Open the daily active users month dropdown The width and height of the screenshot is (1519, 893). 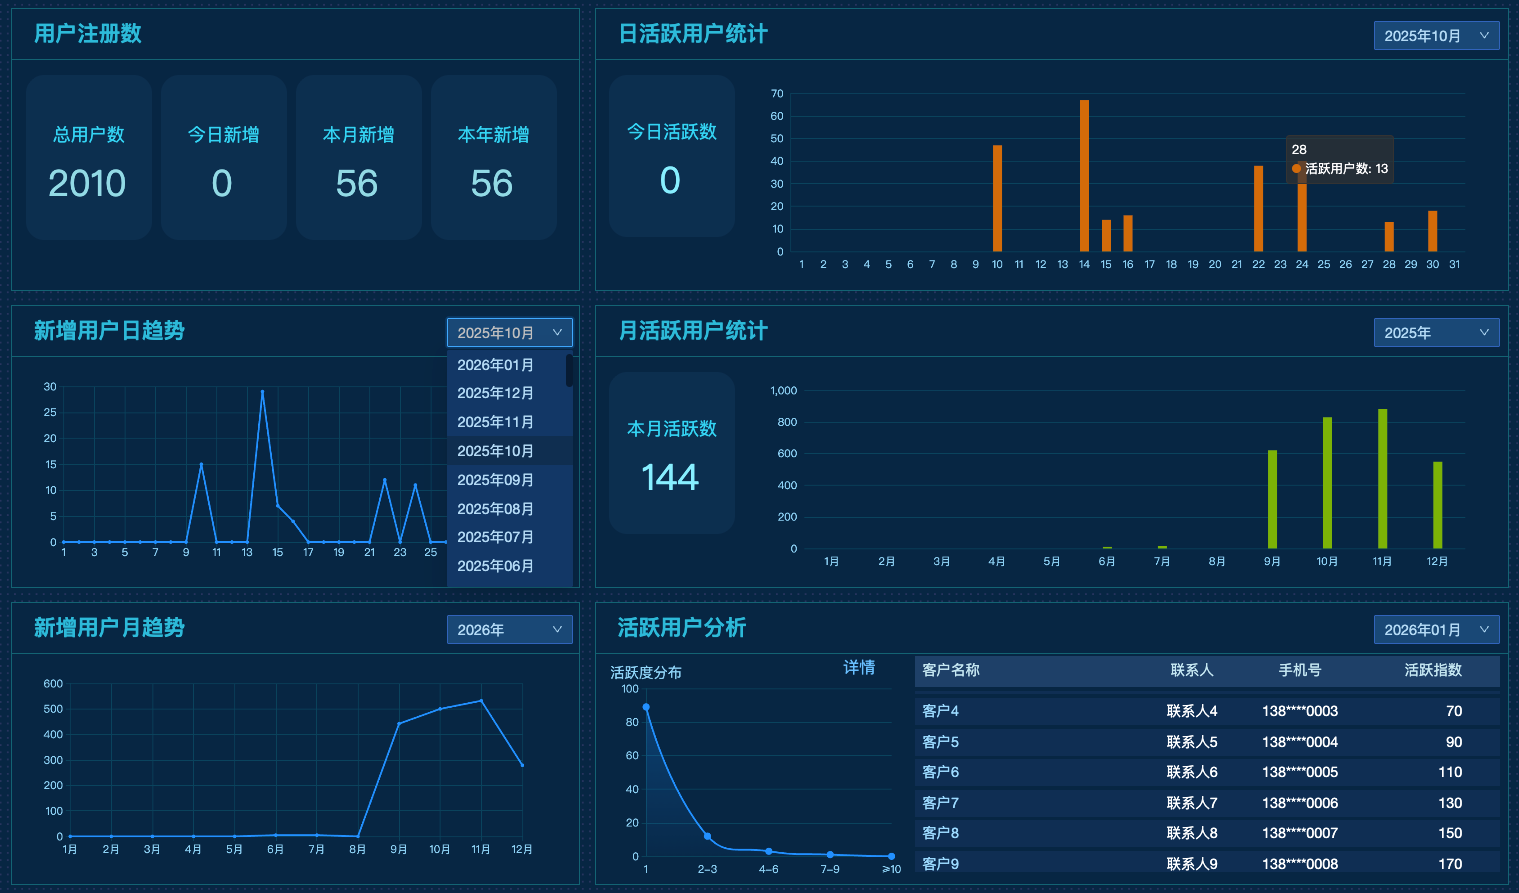click(x=1436, y=36)
